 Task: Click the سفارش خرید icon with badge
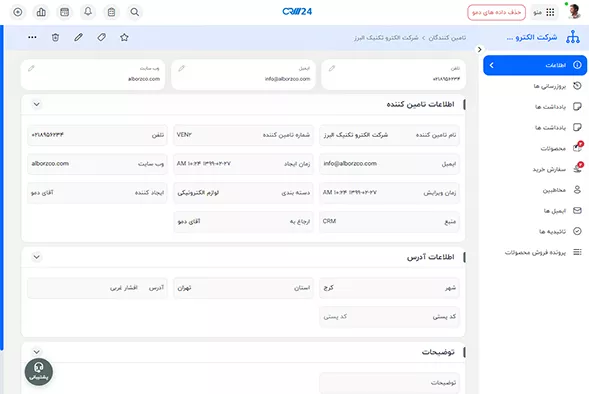click(578, 168)
